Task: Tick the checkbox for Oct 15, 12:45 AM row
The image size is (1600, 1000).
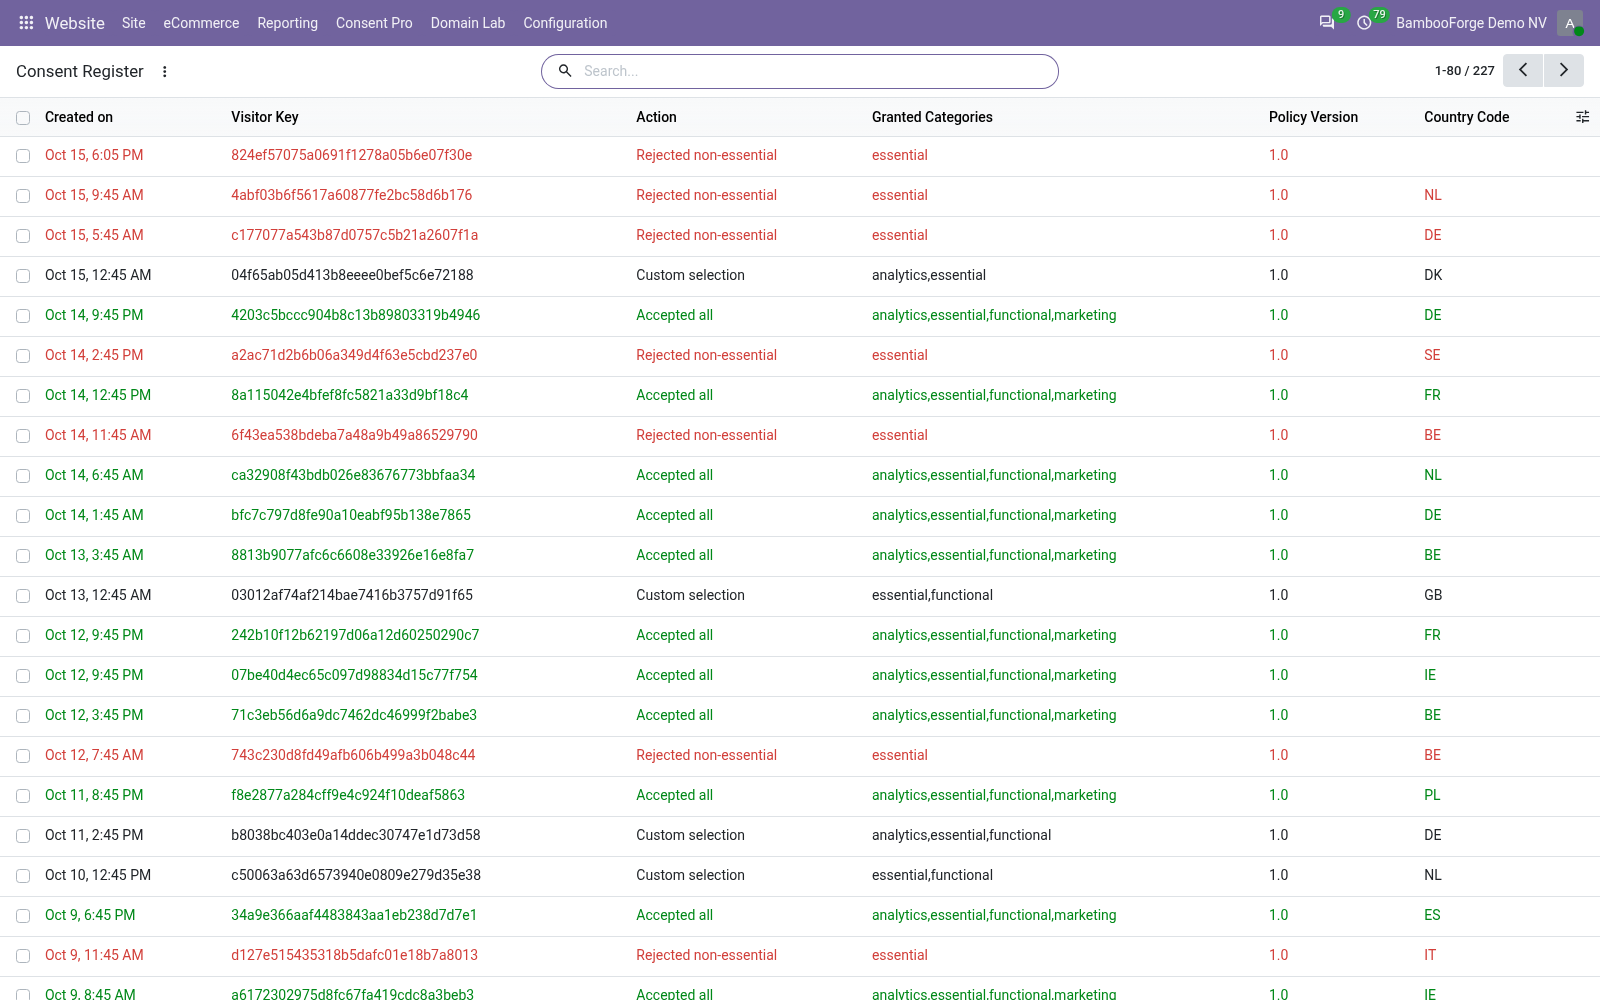Action: point(23,276)
